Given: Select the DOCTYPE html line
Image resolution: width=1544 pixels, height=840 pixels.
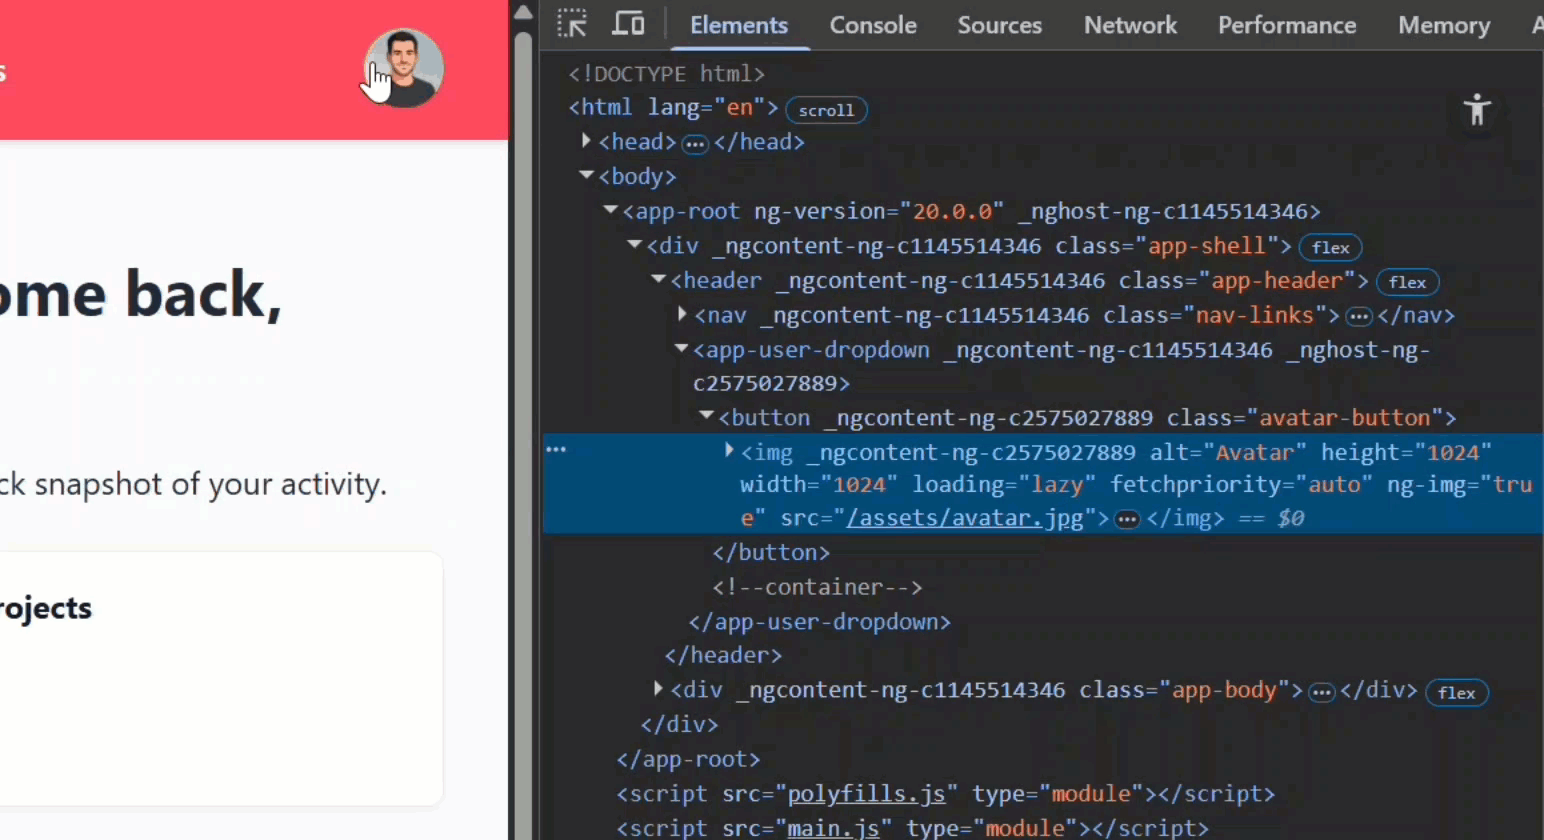Looking at the screenshot, I should (666, 74).
